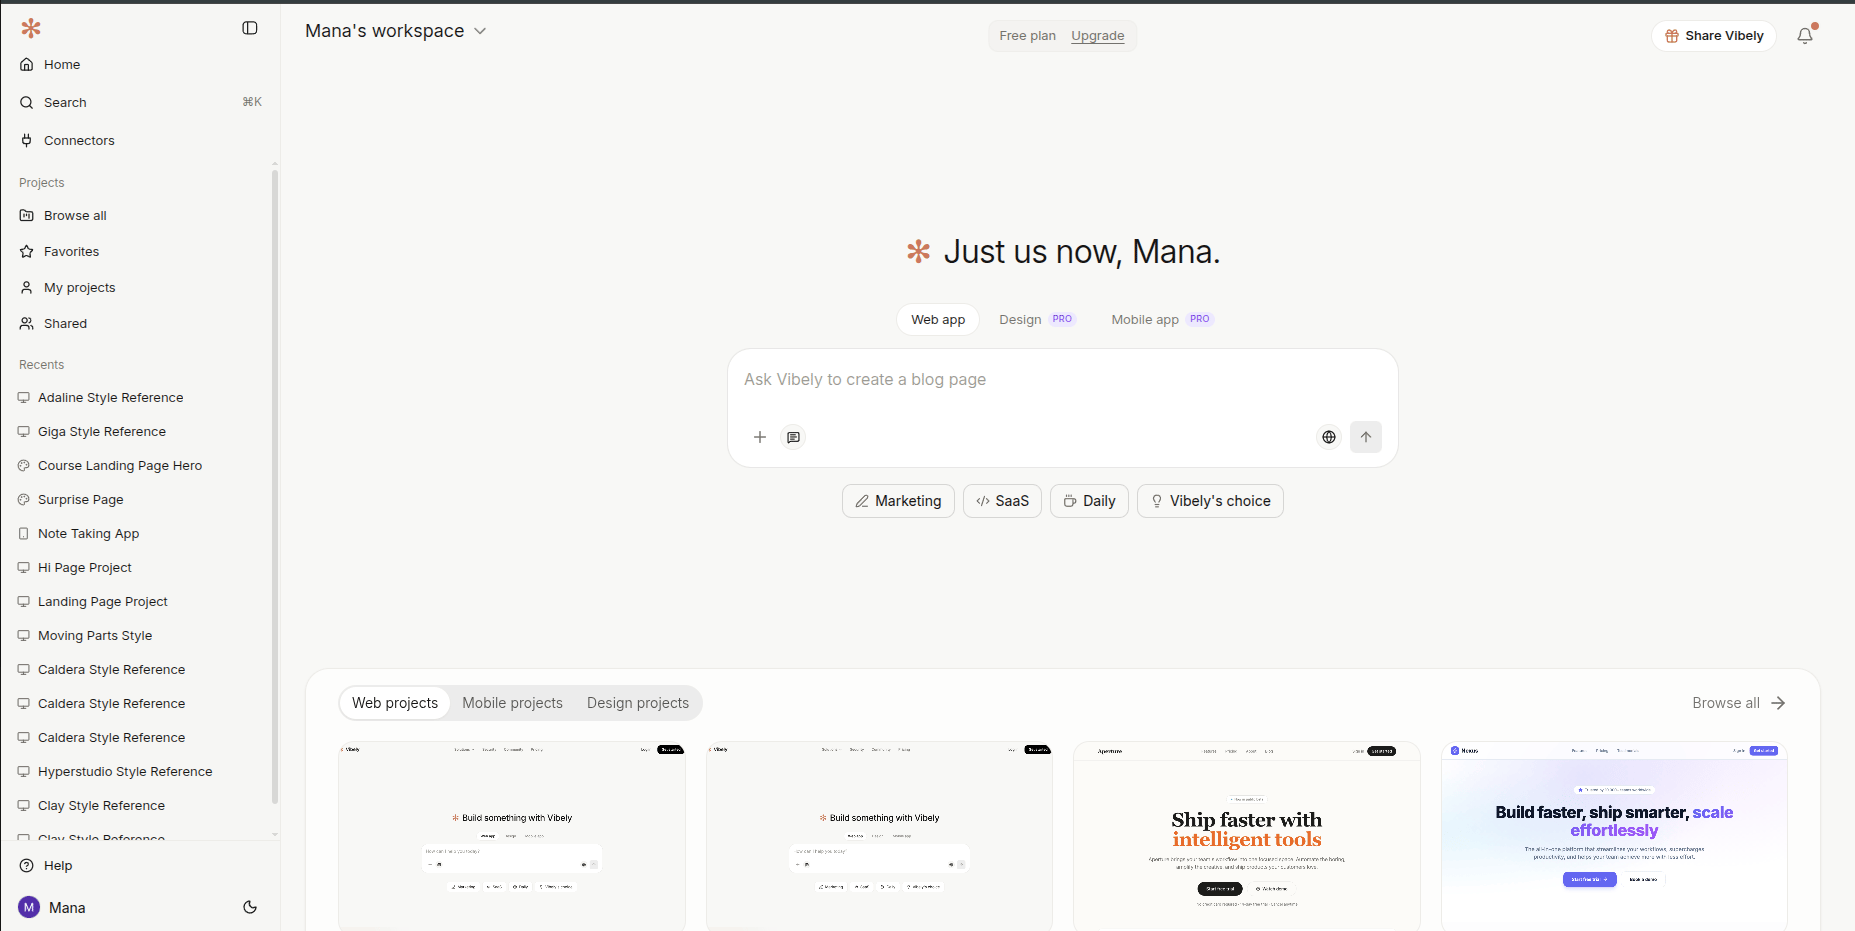Click the plus attach icon in prompt box
Screen dimensions: 1855x931
[x=760, y=437]
